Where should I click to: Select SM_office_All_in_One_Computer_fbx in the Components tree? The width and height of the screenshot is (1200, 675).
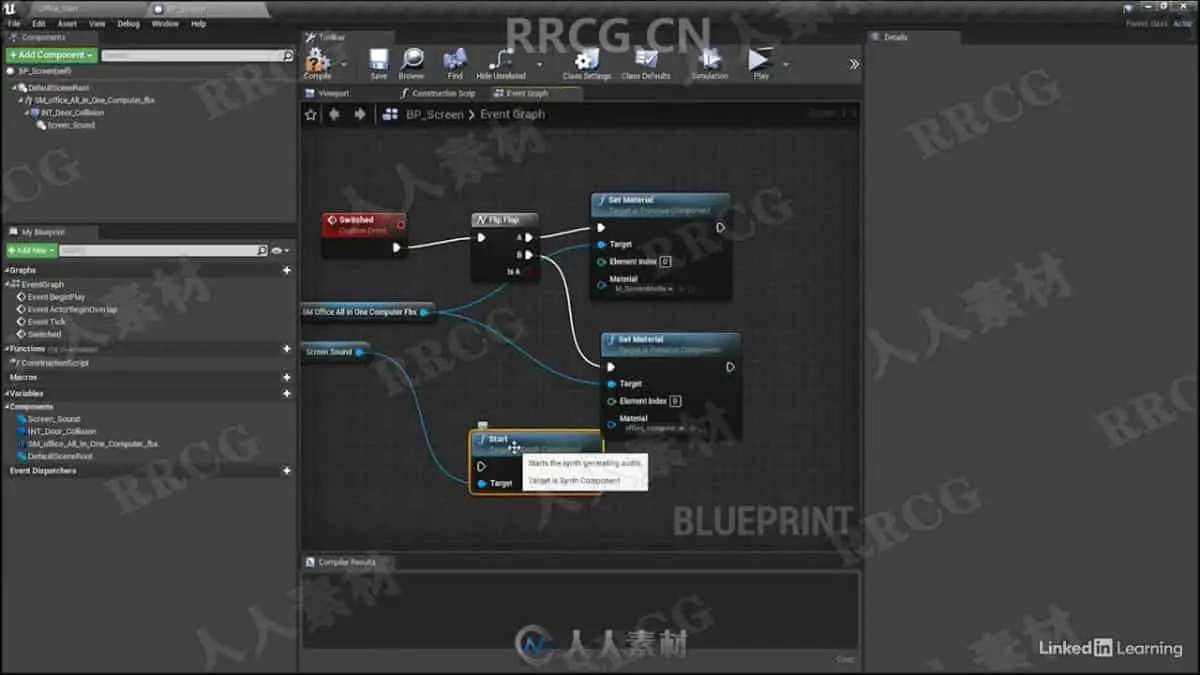[x=94, y=100]
